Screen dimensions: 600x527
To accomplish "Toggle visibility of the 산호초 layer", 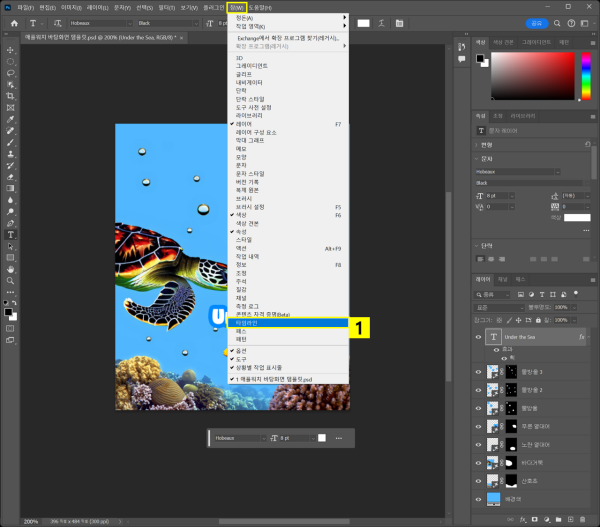I will [x=478, y=480].
